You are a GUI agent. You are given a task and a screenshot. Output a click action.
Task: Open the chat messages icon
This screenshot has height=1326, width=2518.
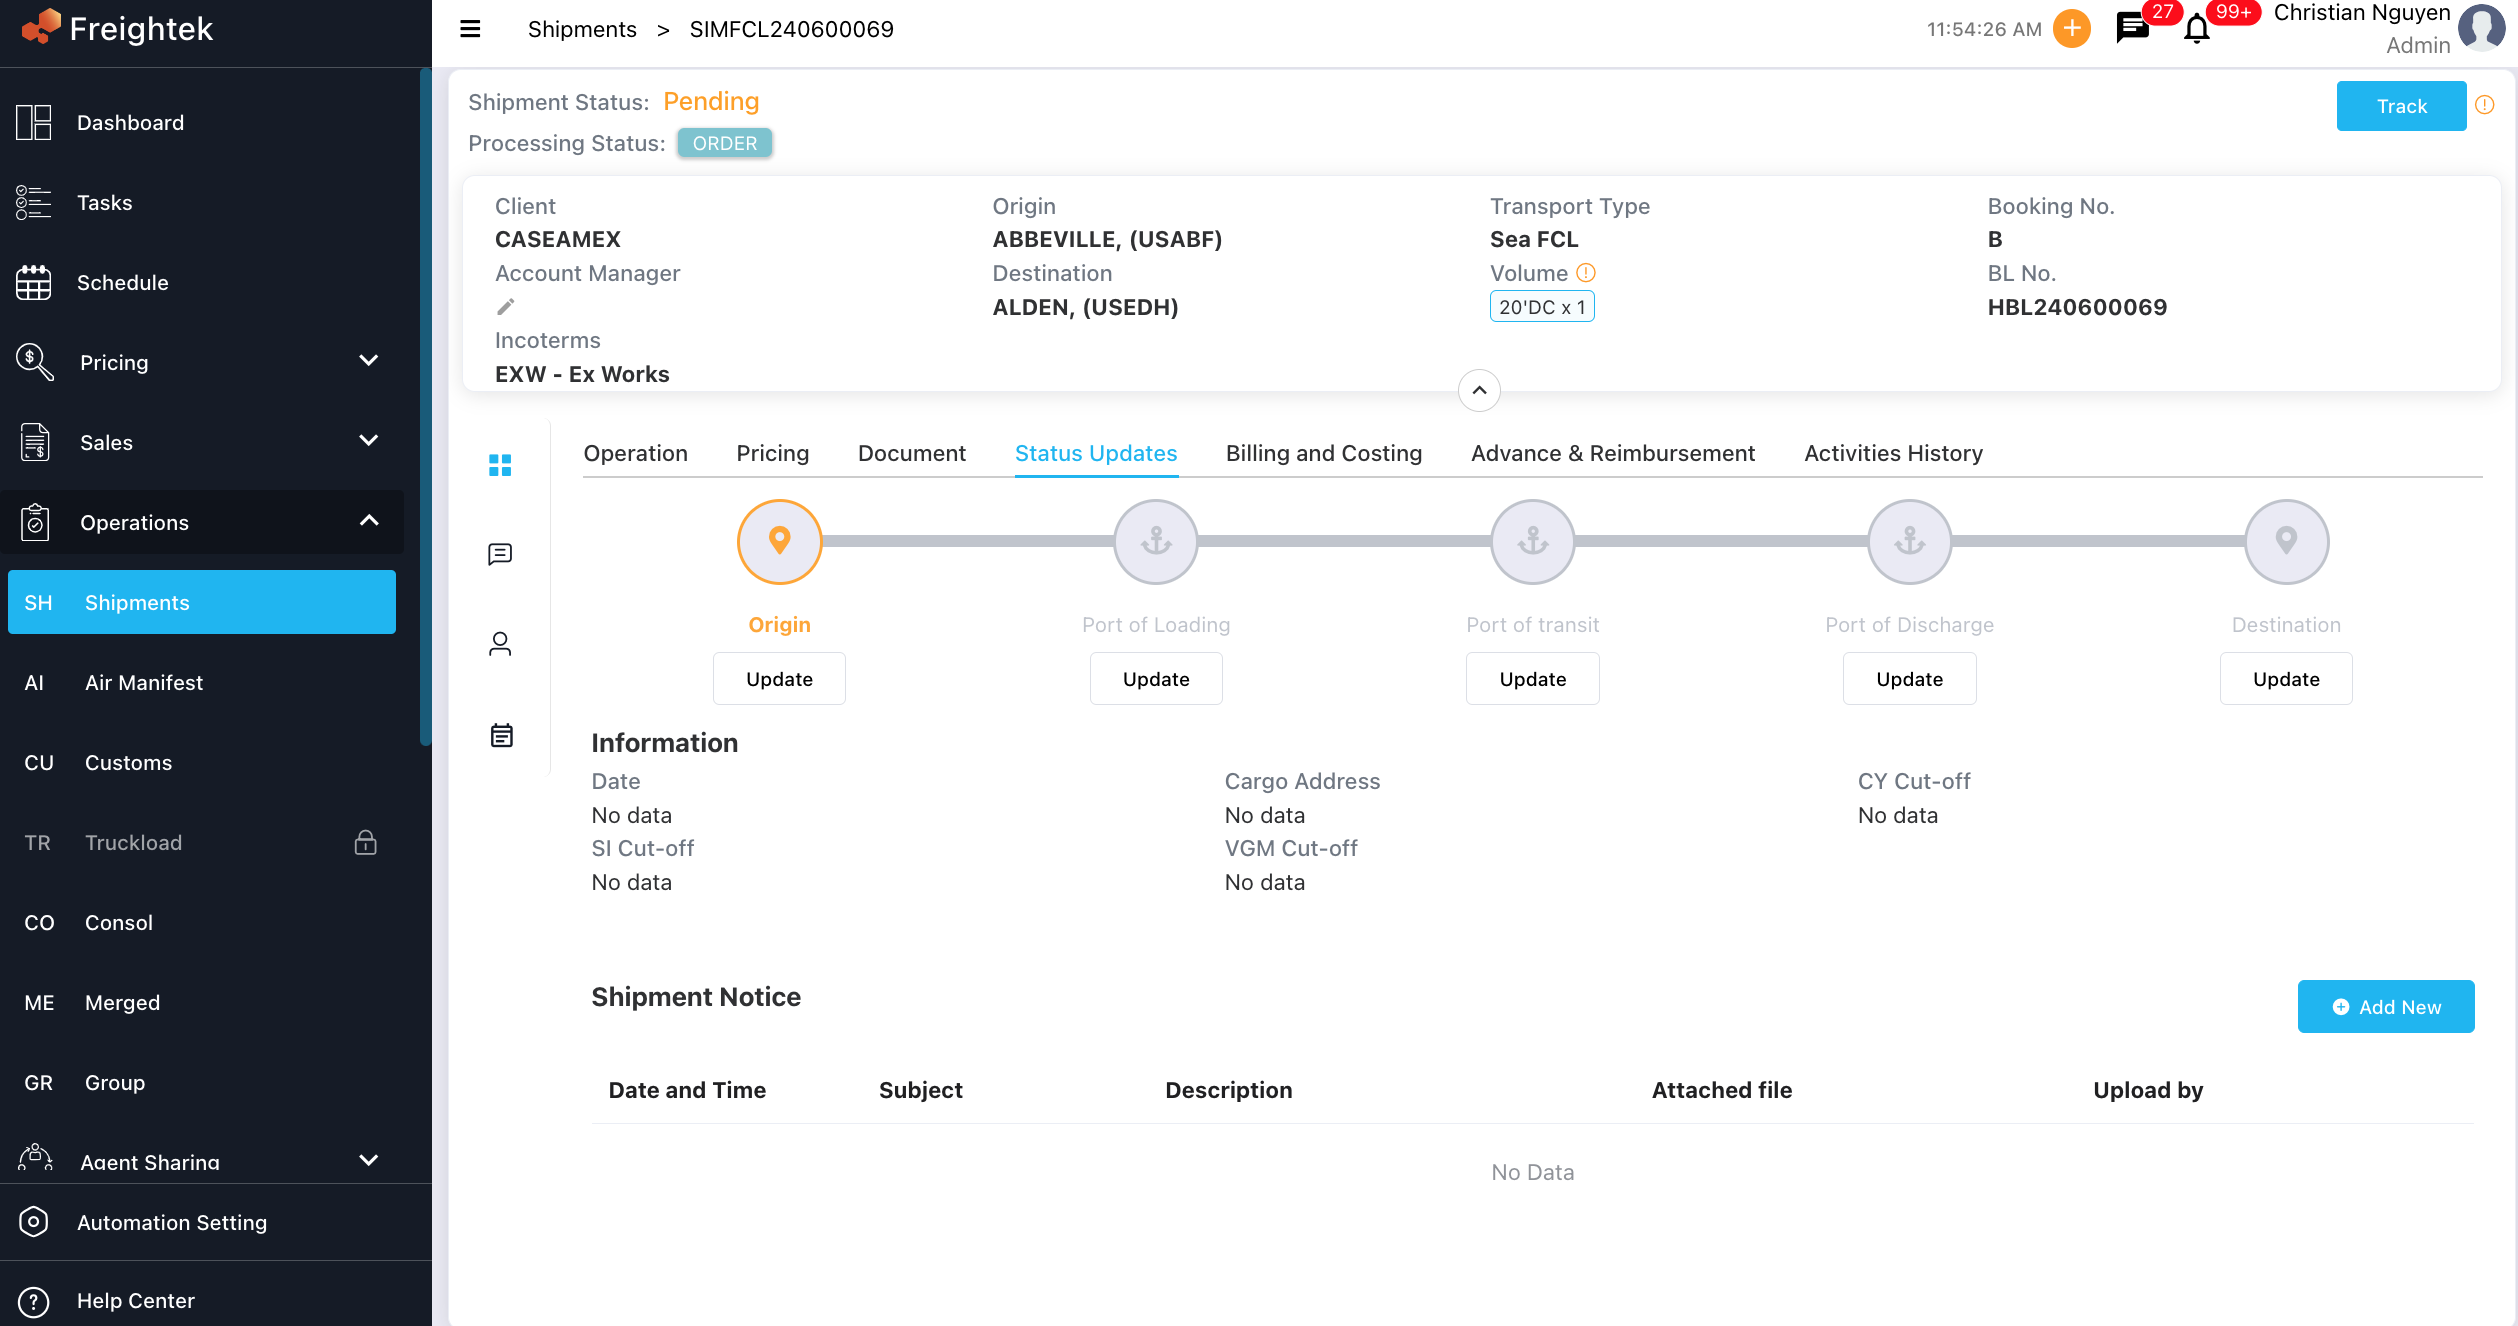tap(2131, 29)
